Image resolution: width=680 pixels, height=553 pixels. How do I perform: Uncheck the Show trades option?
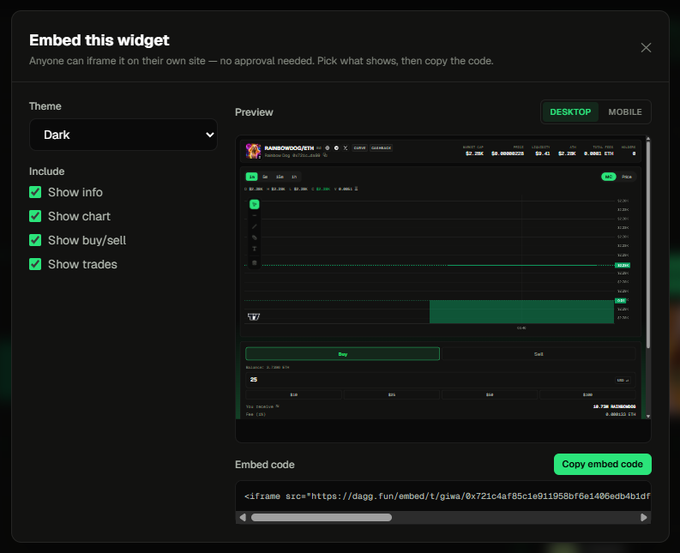pos(35,264)
